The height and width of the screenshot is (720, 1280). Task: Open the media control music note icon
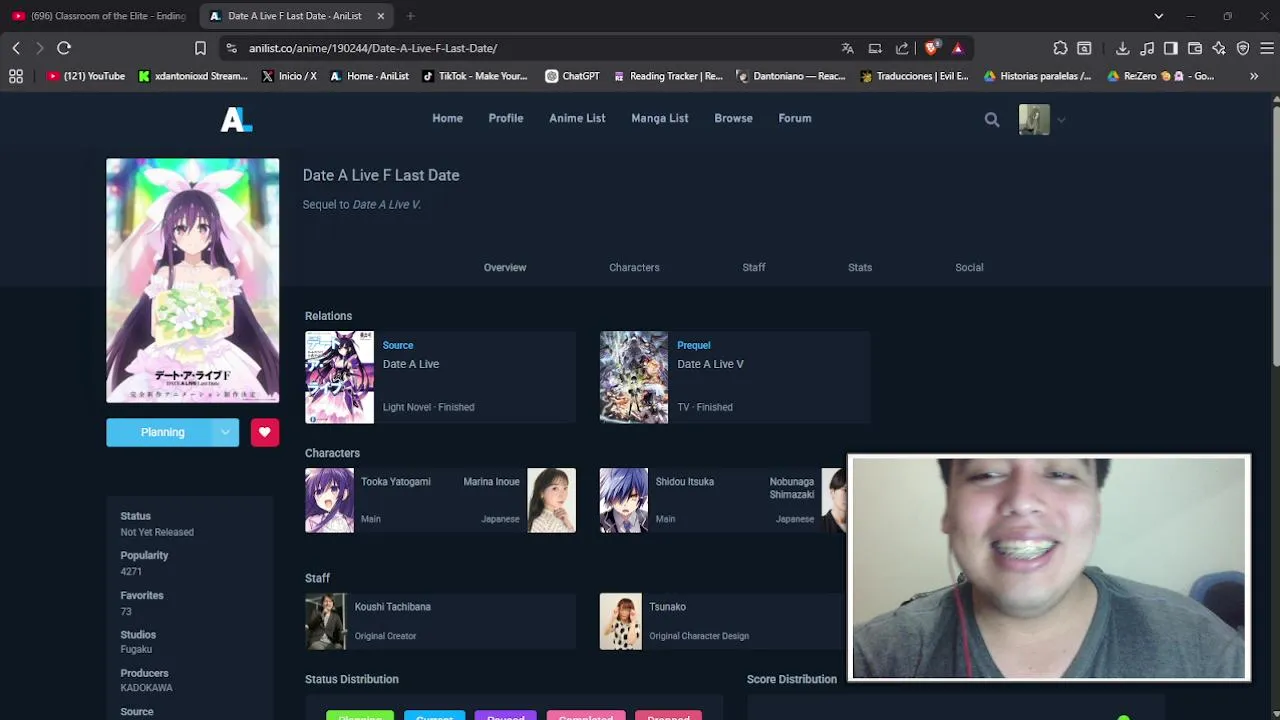[1147, 48]
